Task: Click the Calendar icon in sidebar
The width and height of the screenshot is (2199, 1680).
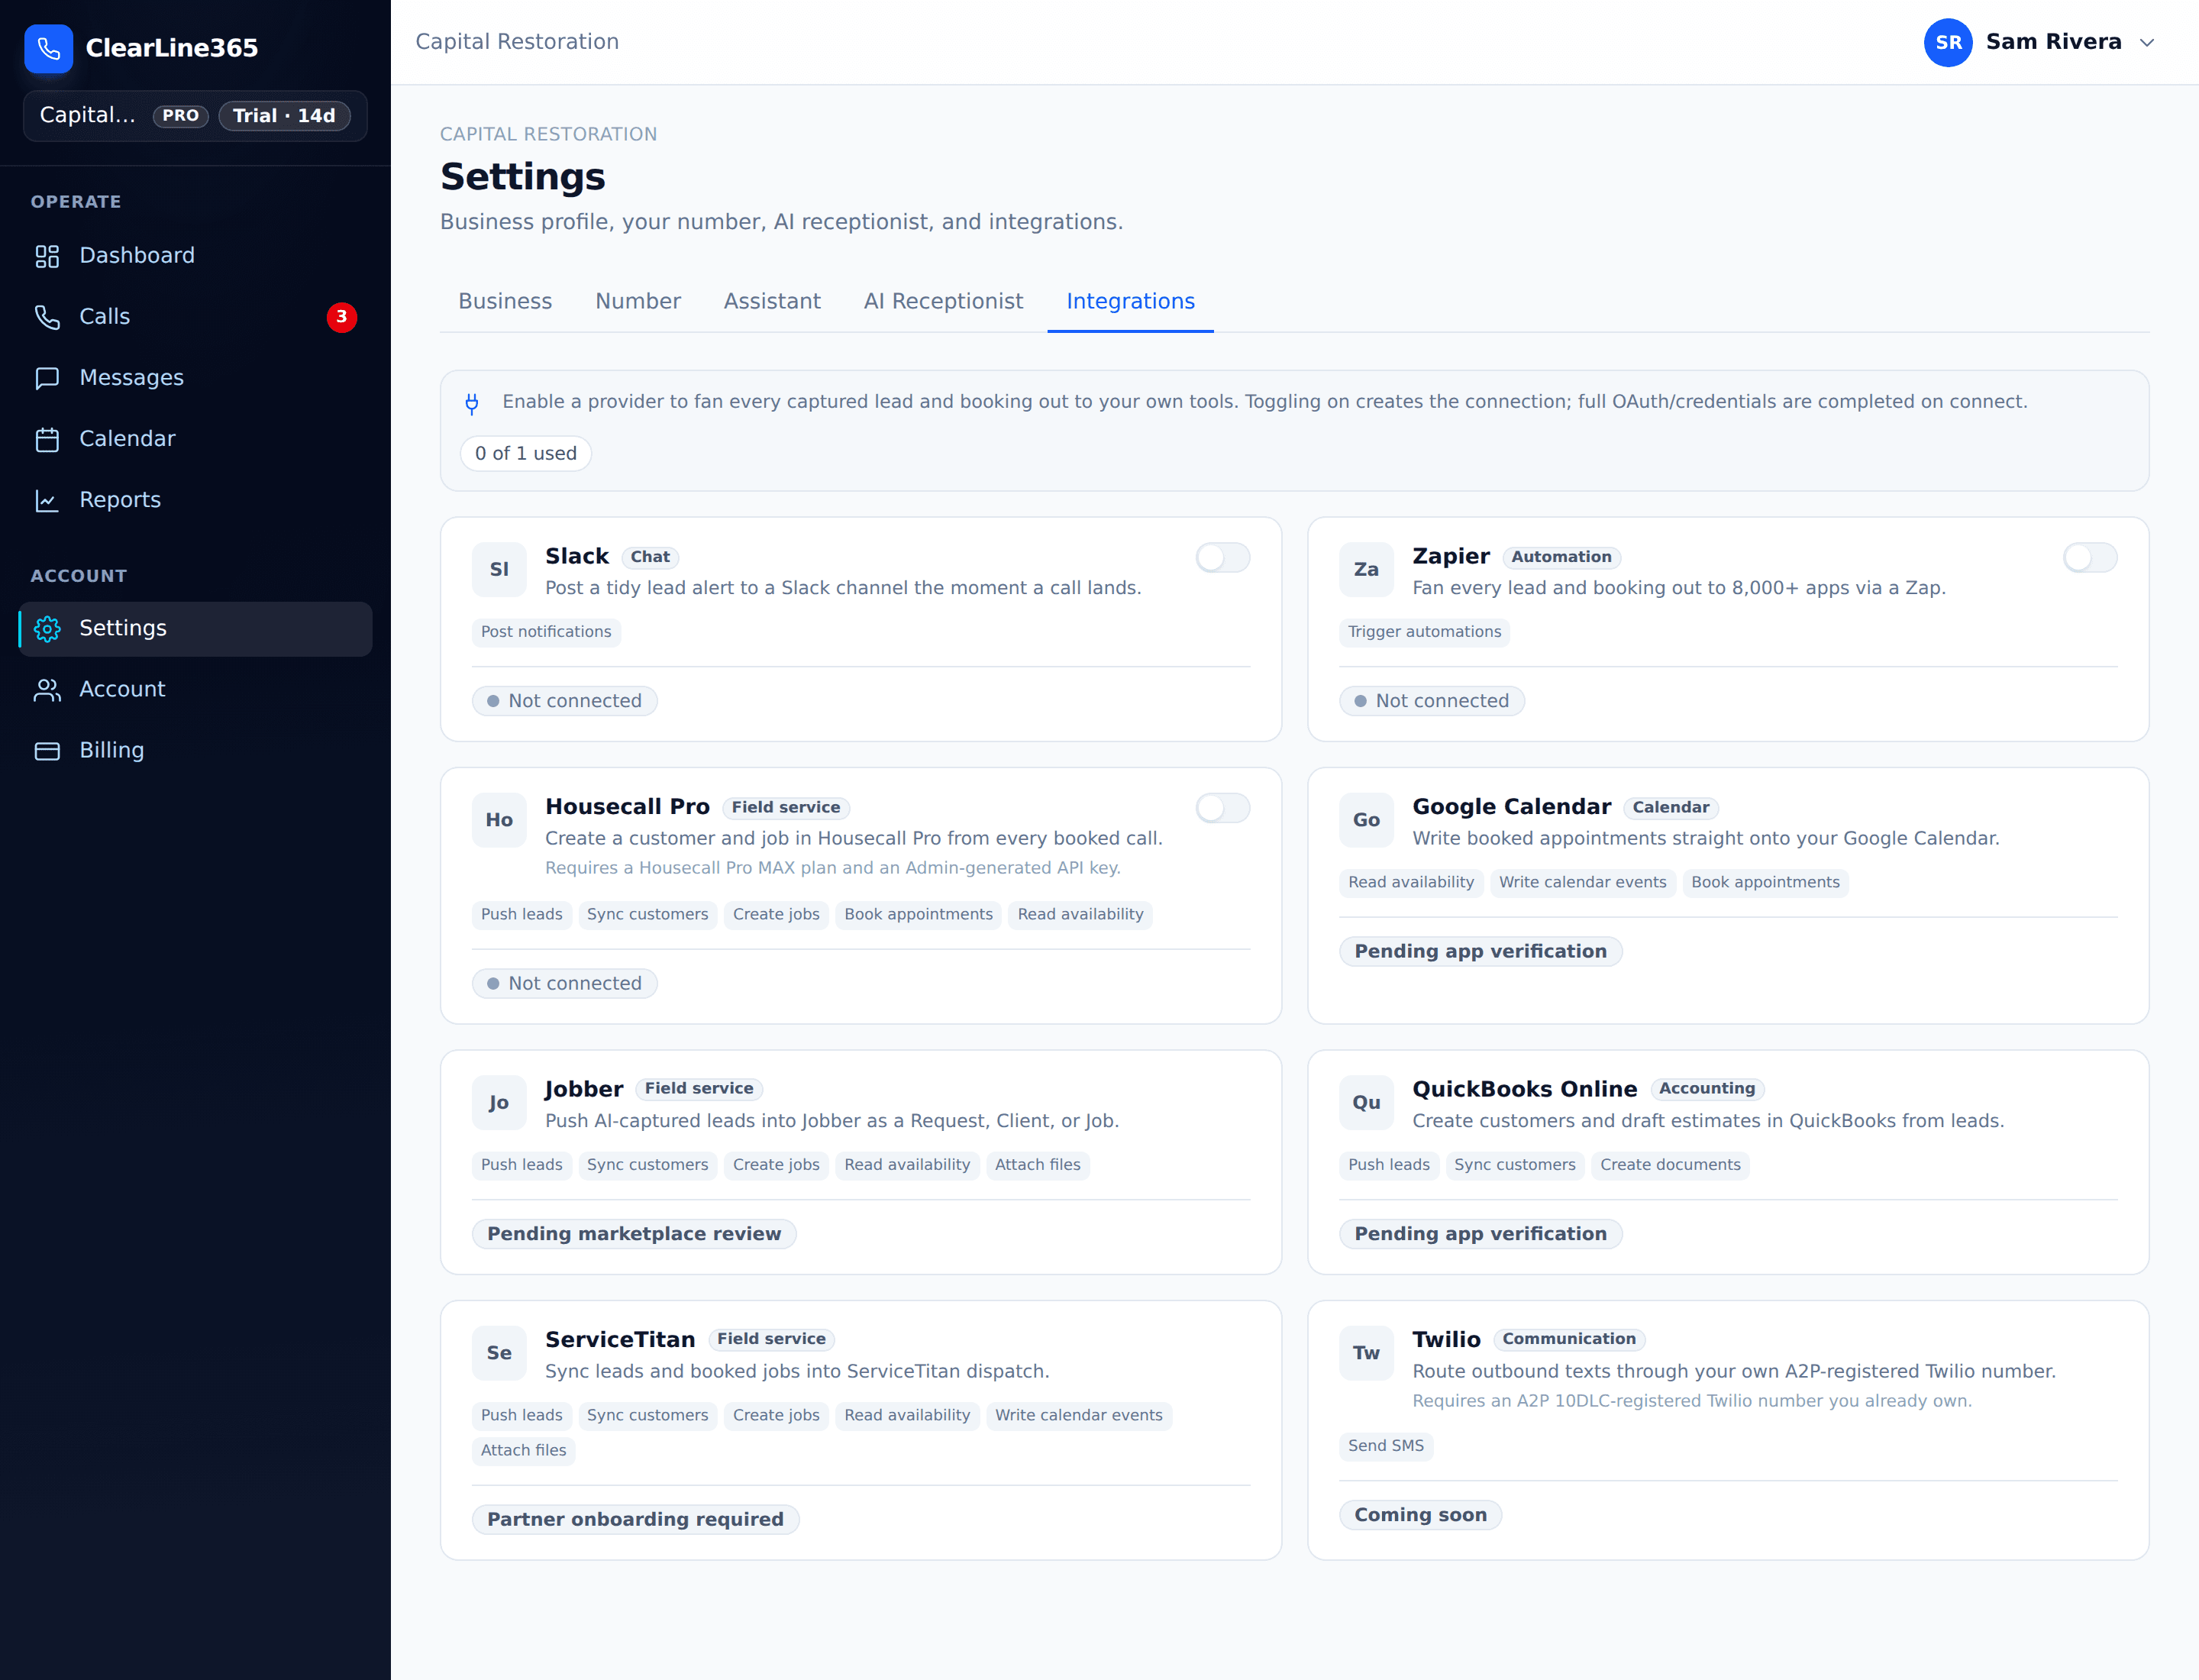Action: (x=47, y=439)
